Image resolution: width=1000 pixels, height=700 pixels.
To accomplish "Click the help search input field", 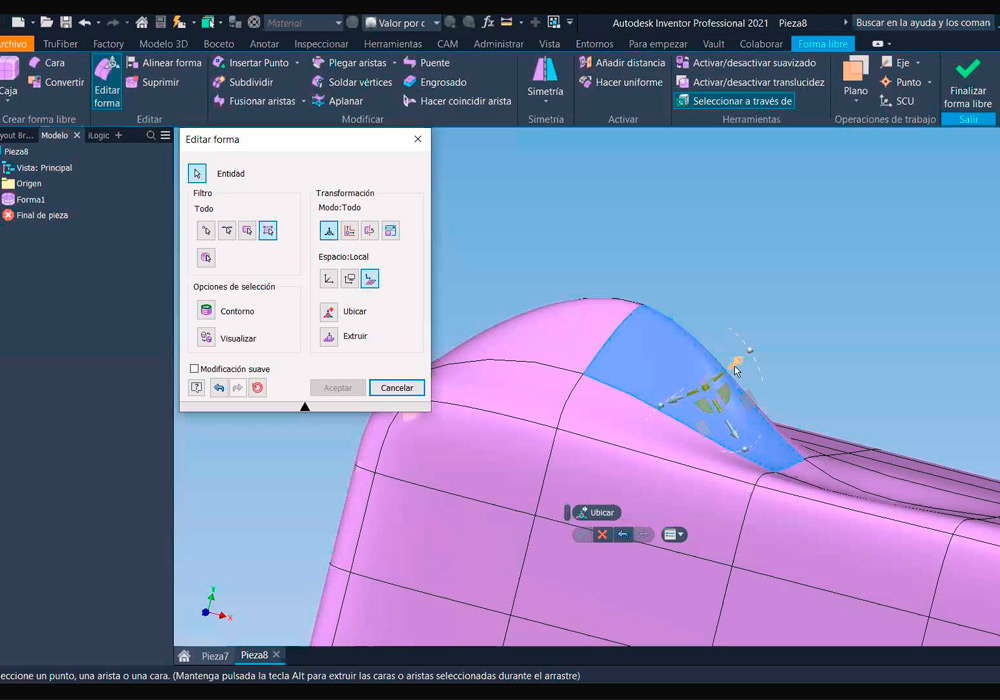I will pyautogui.click(x=922, y=22).
